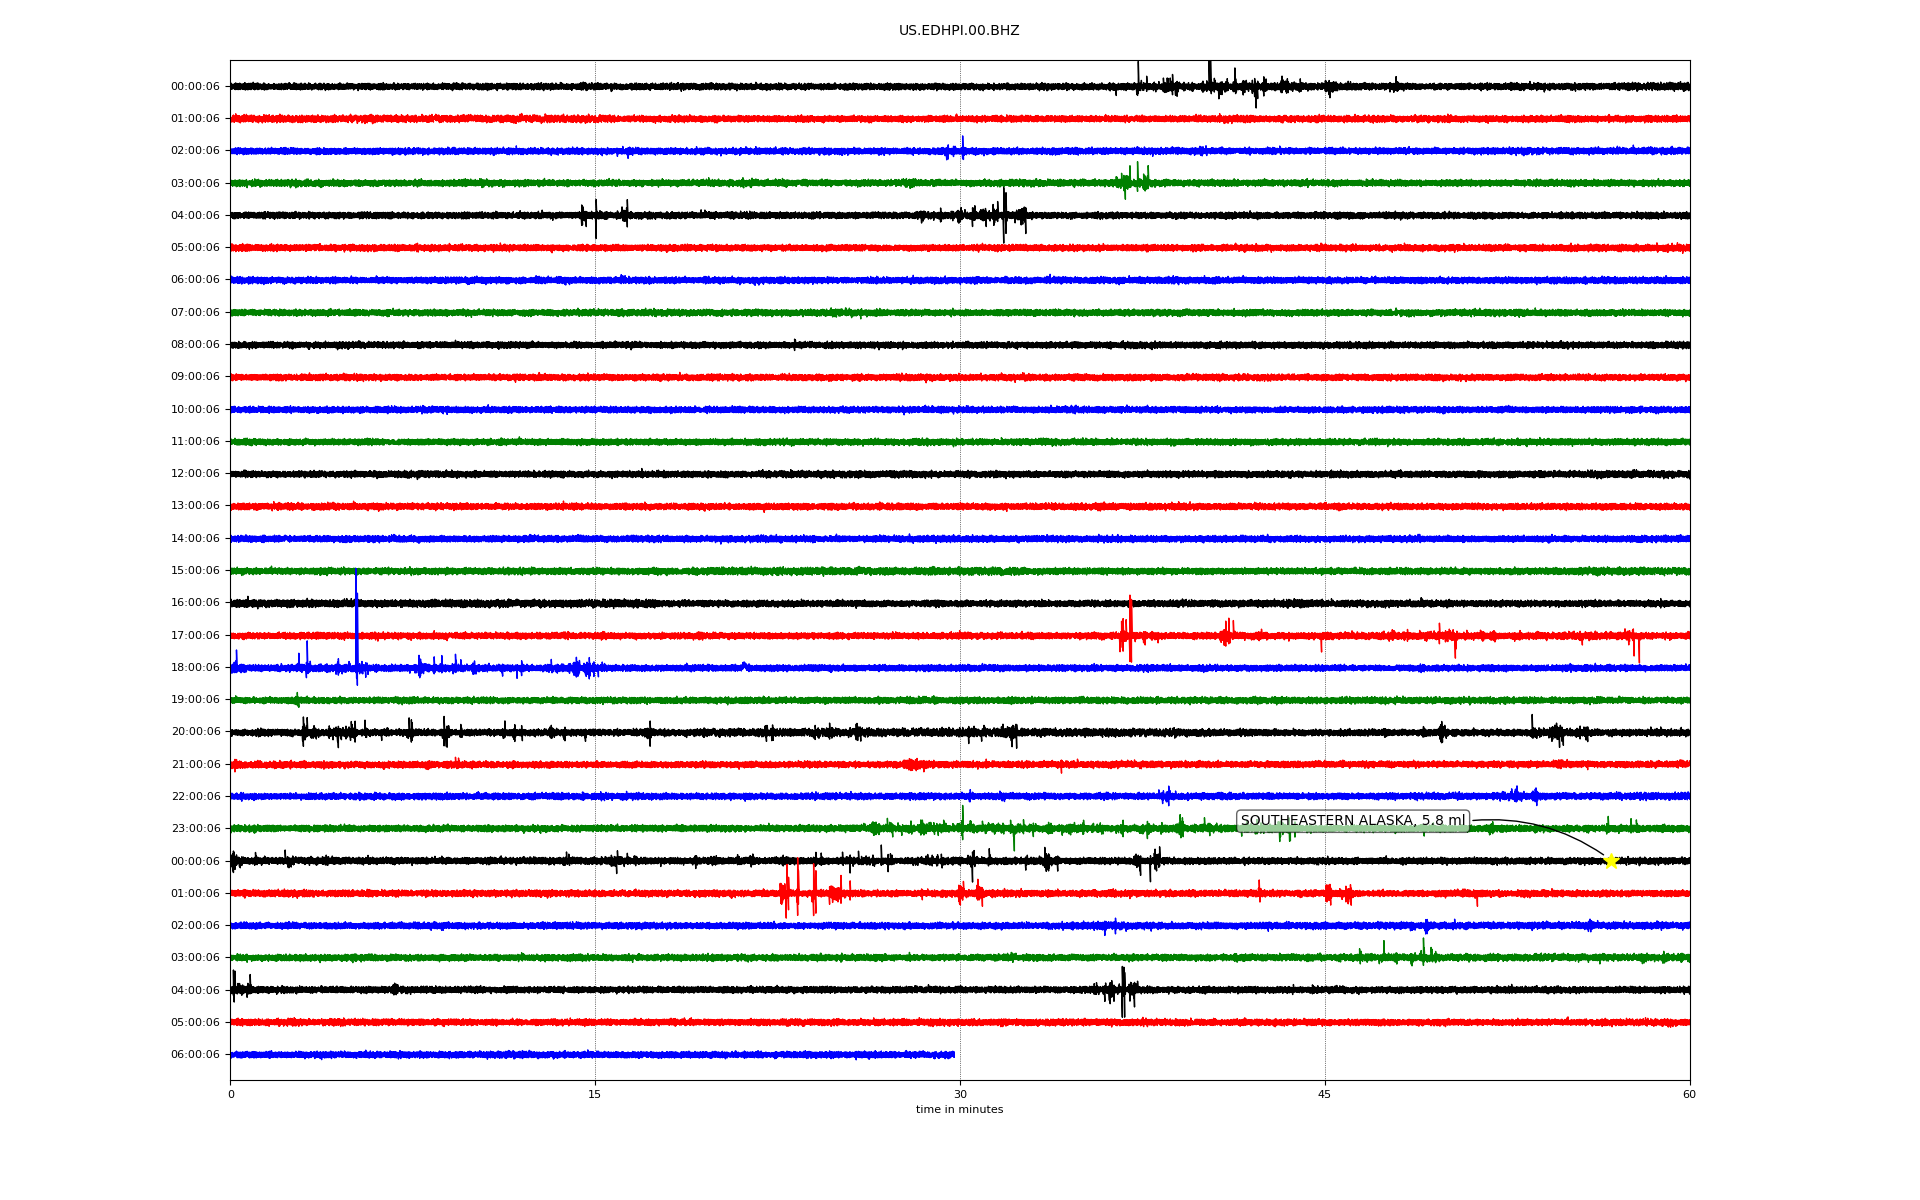This screenshot has width=1920, height=1200.
Task: Click the US.EDHPI.00.BHZ plot title
Action: pyautogui.click(x=959, y=31)
